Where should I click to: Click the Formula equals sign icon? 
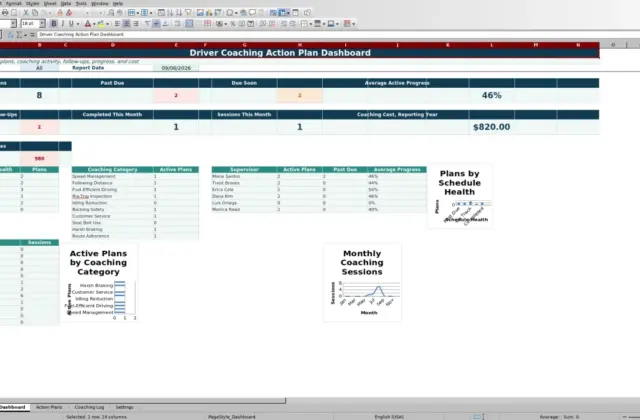point(32,35)
